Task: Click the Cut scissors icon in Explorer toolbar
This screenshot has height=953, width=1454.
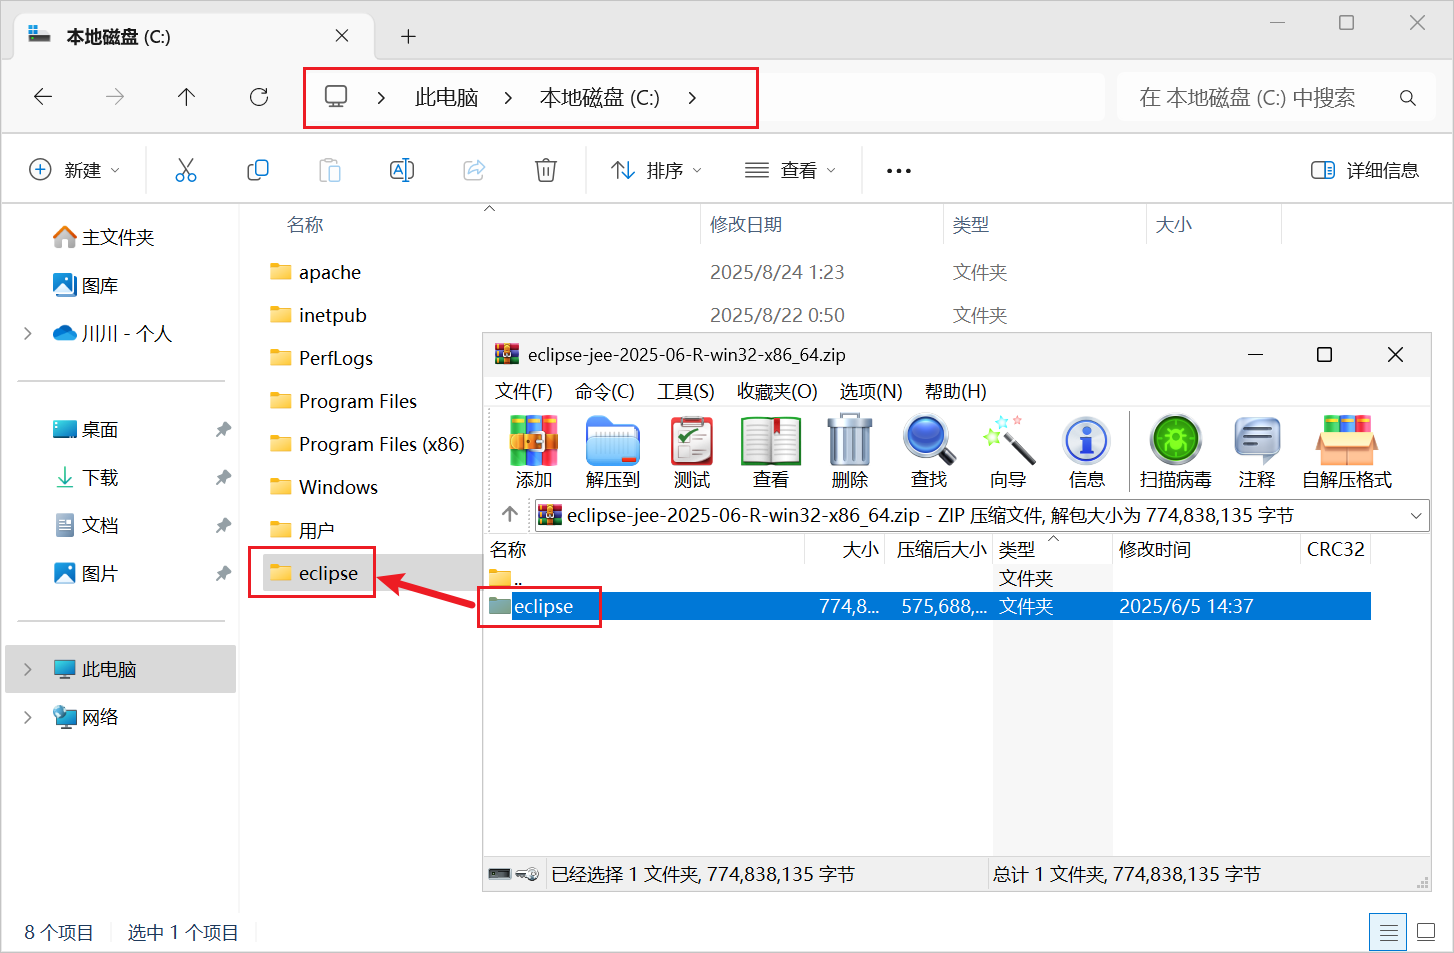Action: pos(186,170)
